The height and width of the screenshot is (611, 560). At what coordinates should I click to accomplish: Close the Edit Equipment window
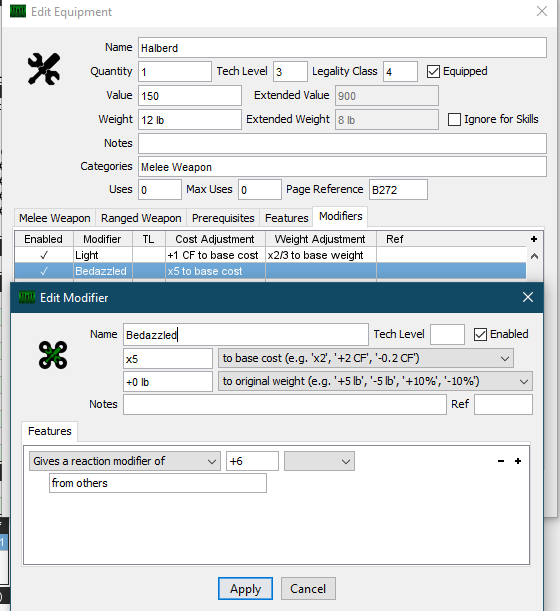[x=542, y=11]
